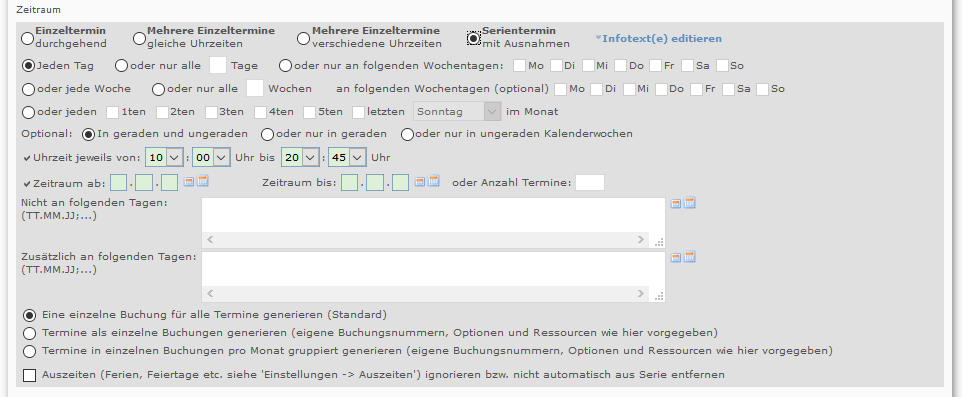Select 'oder jeden' monthly radio button

(28, 113)
